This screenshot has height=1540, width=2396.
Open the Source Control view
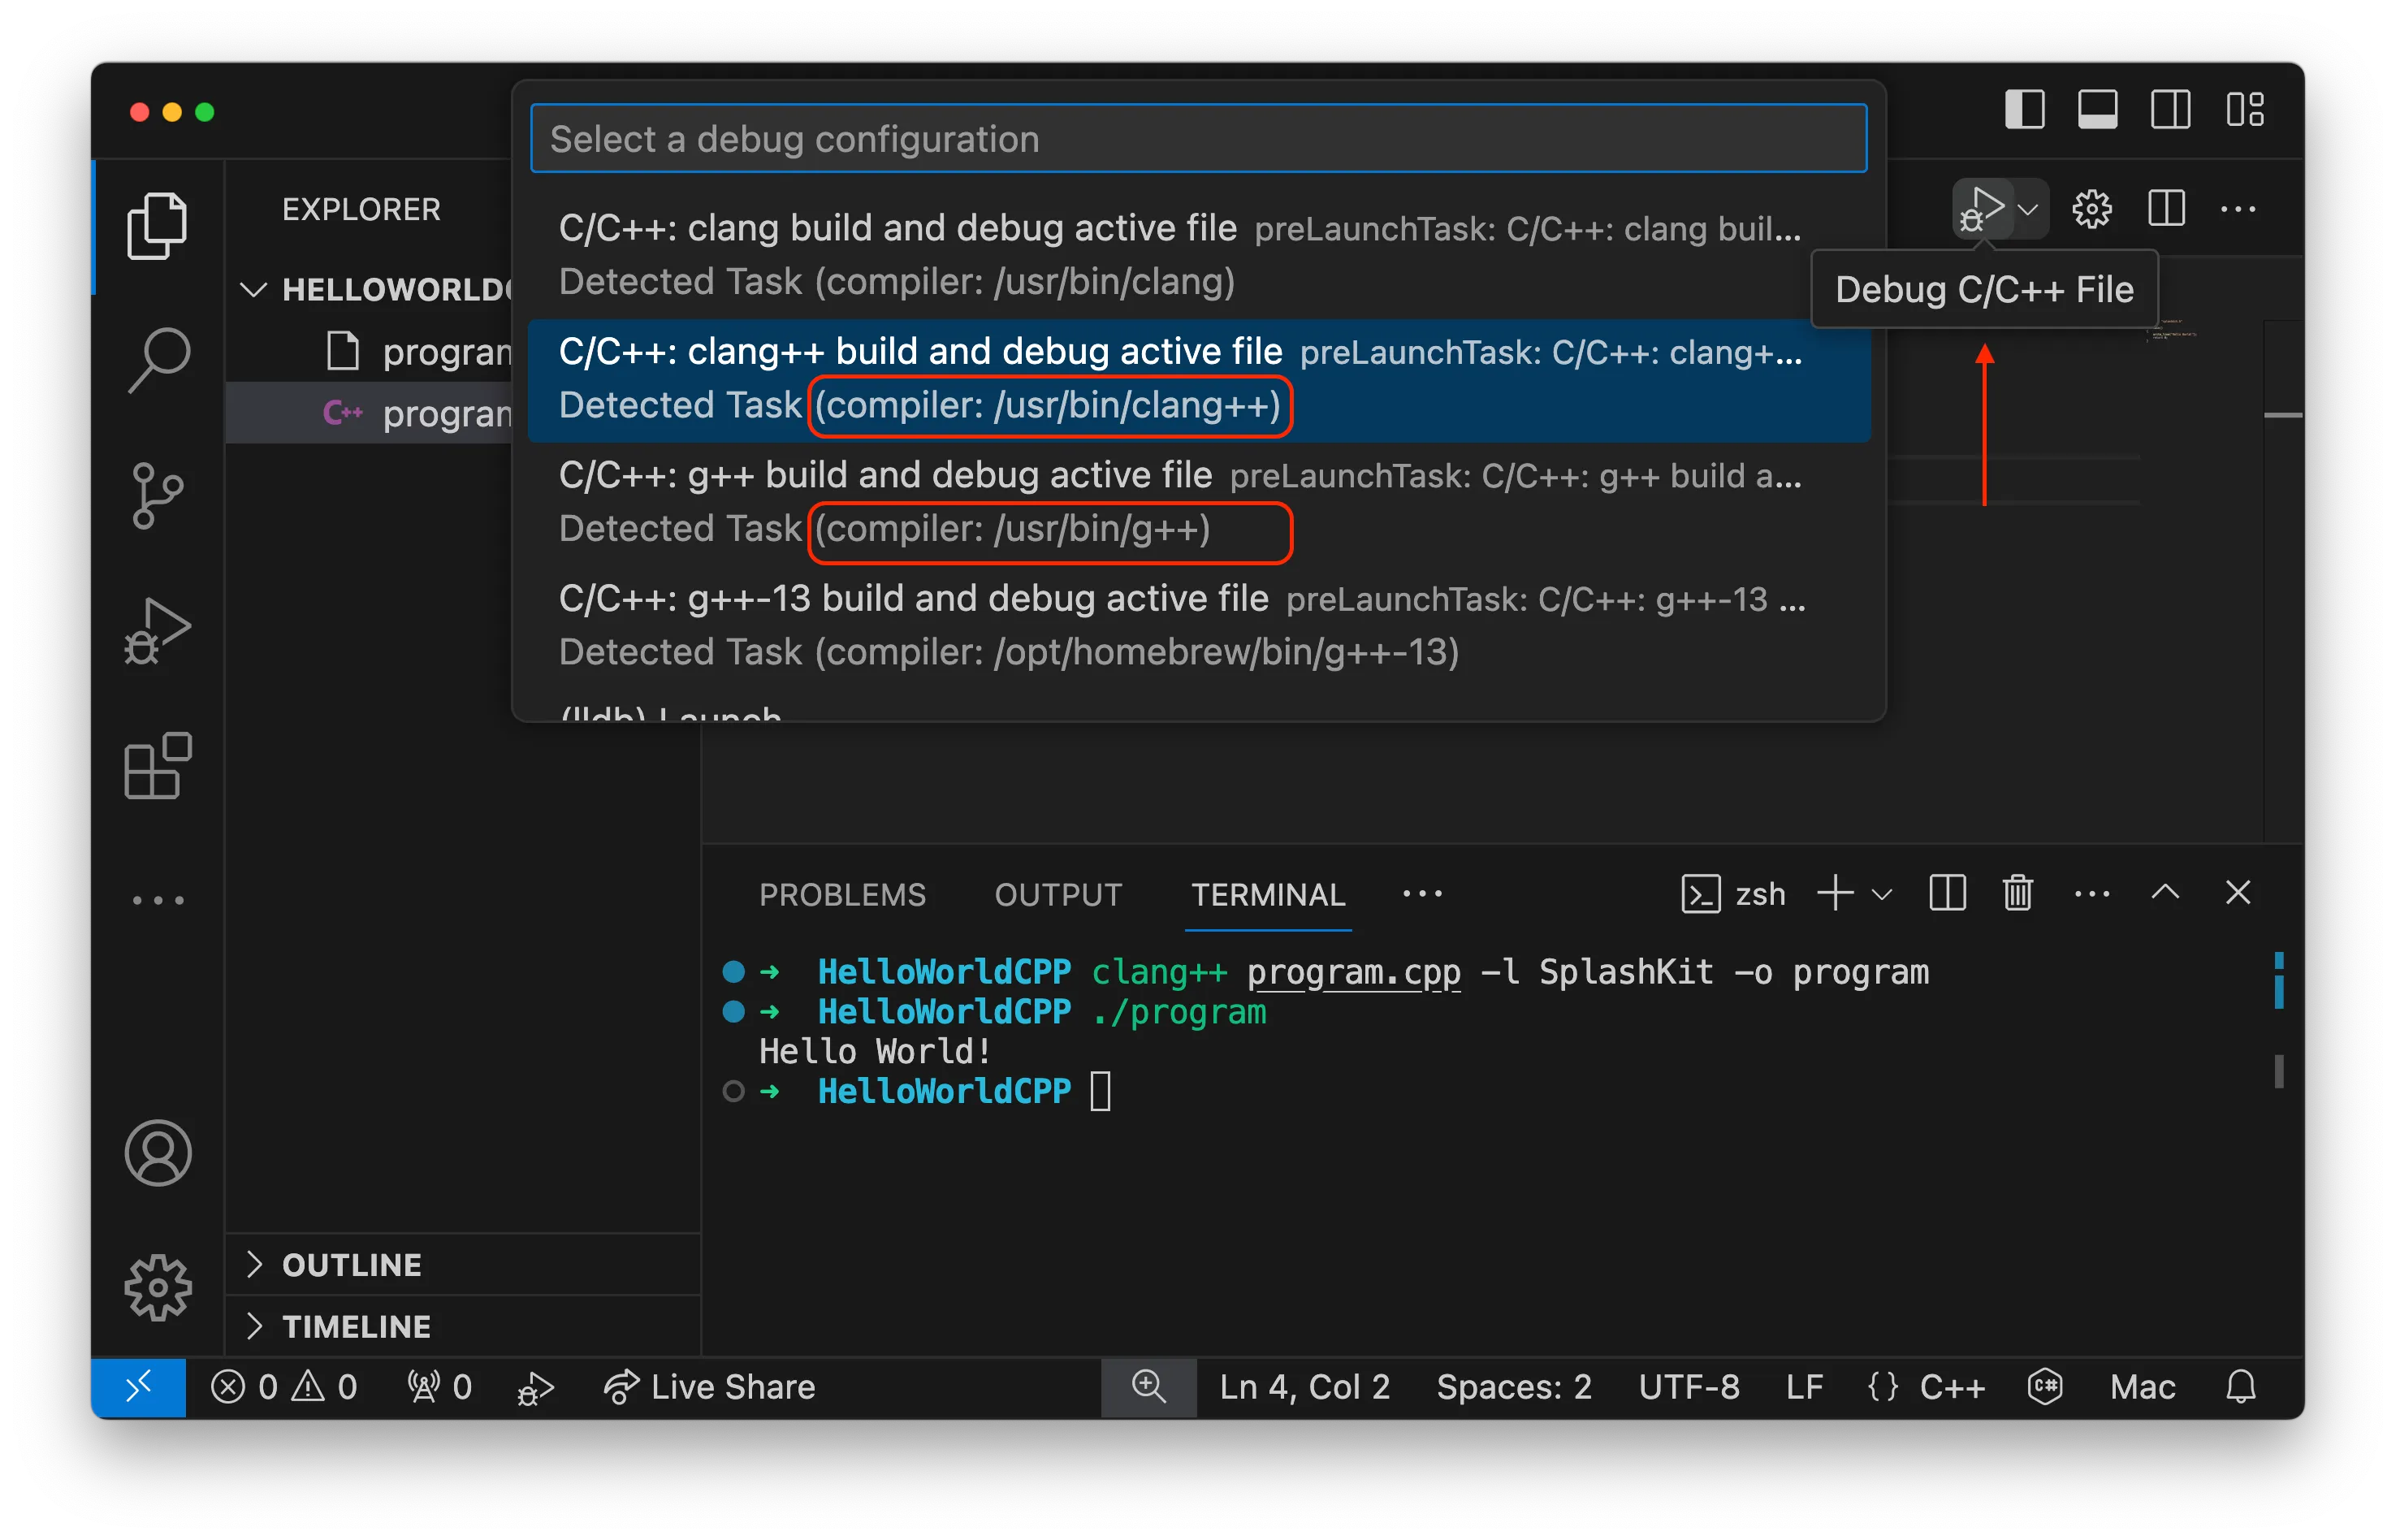click(x=157, y=495)
